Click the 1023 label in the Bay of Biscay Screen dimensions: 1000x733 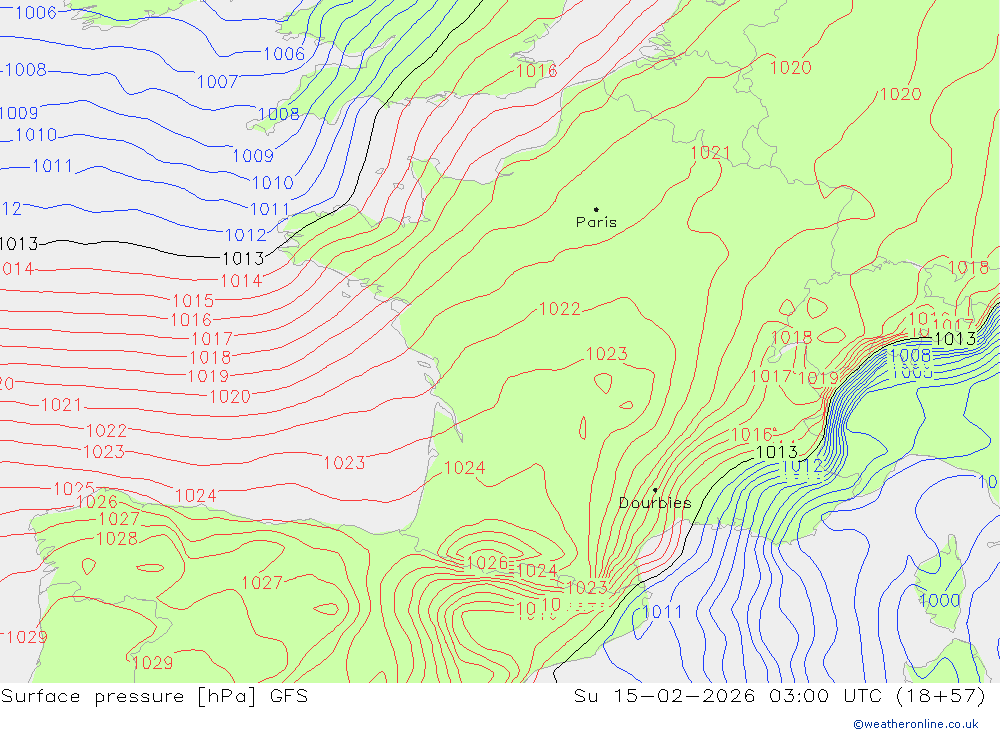point(344,463)
